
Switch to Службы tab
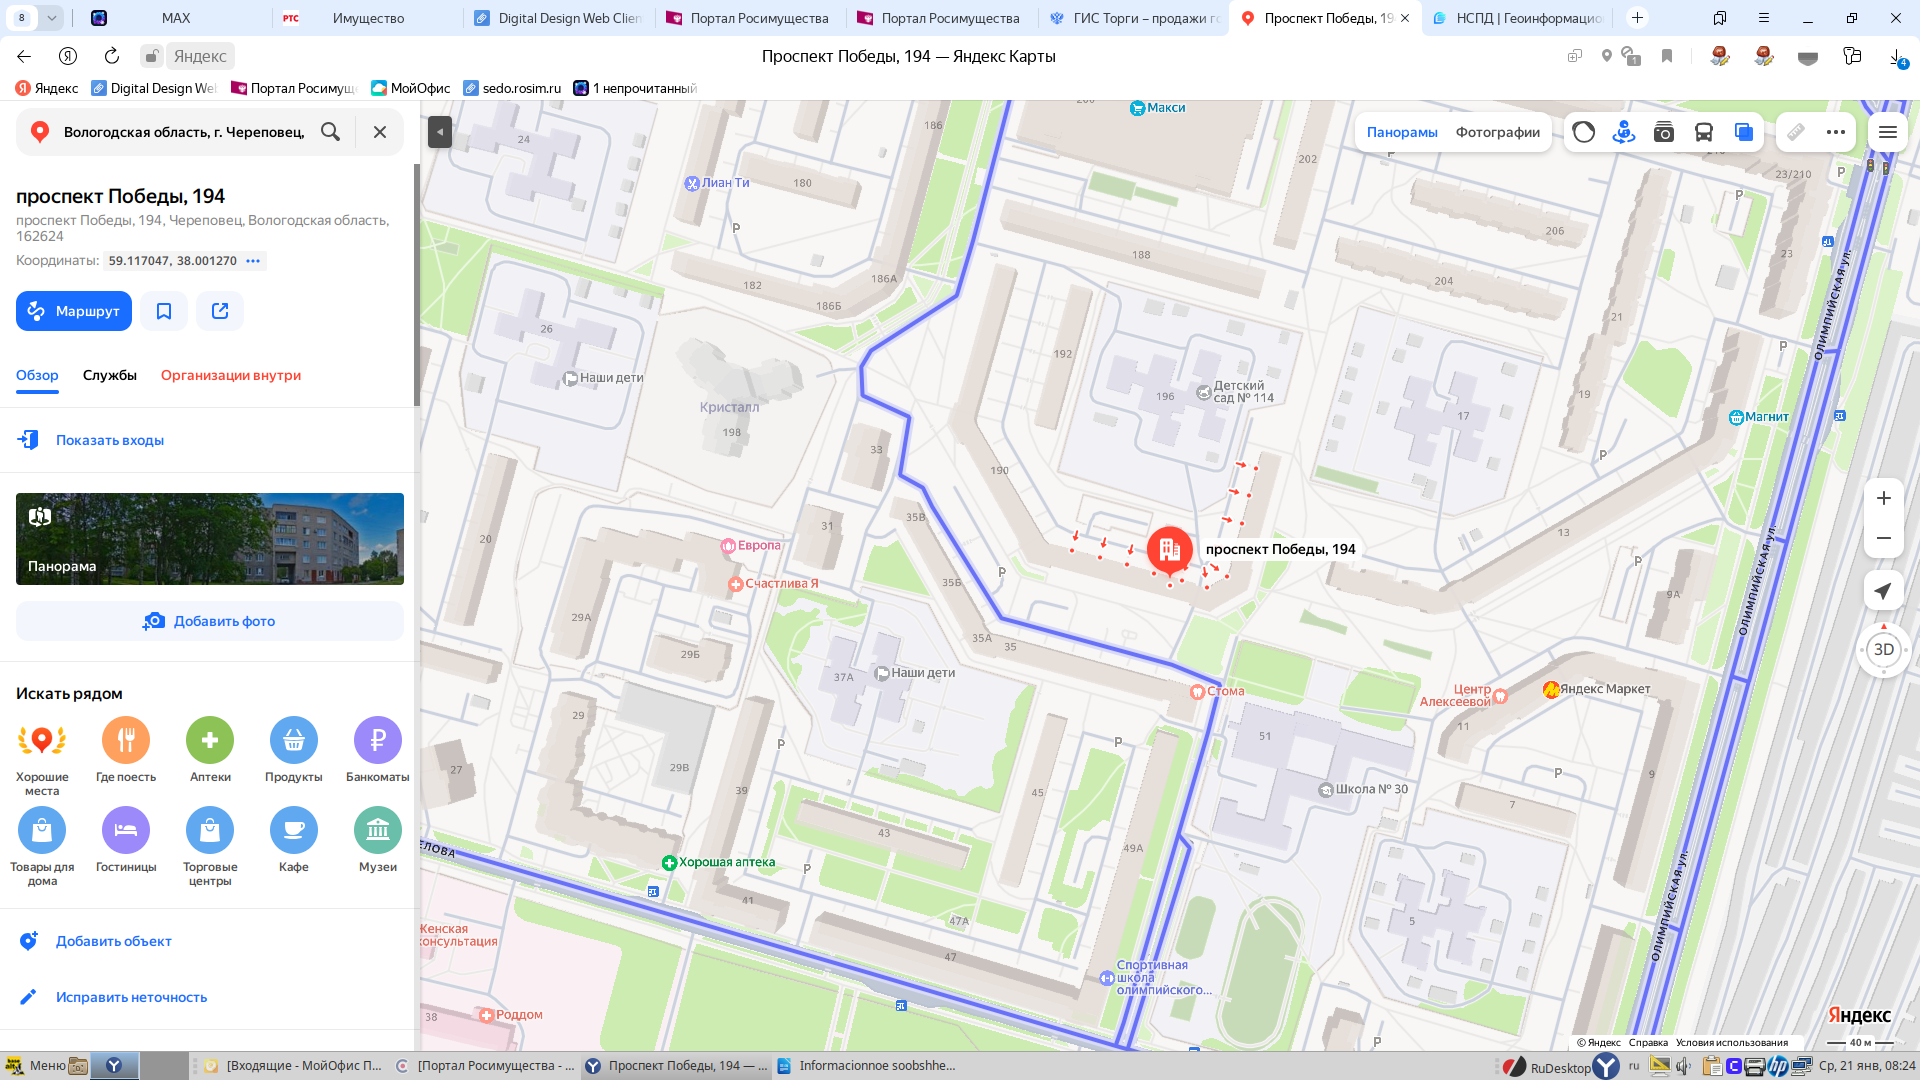pyautogui.click(x=110, y=375)
